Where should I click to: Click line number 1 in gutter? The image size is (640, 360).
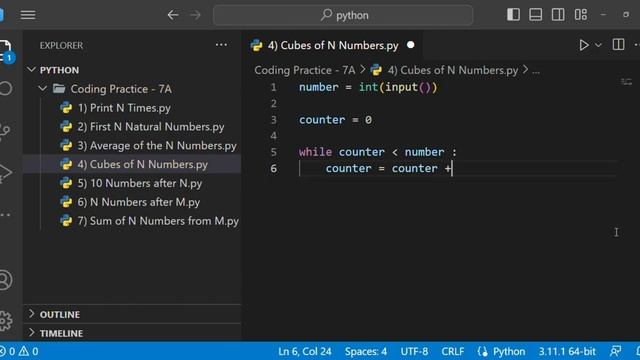[273, 87]
